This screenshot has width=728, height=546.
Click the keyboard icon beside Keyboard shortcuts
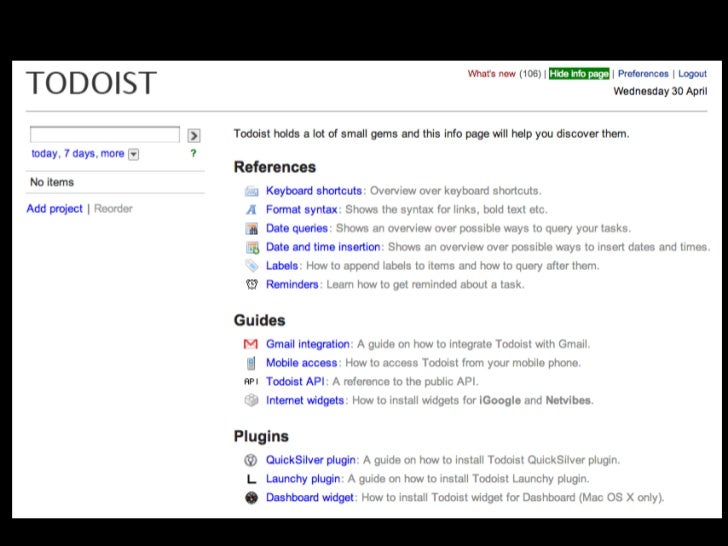click(x=252, y=191)
